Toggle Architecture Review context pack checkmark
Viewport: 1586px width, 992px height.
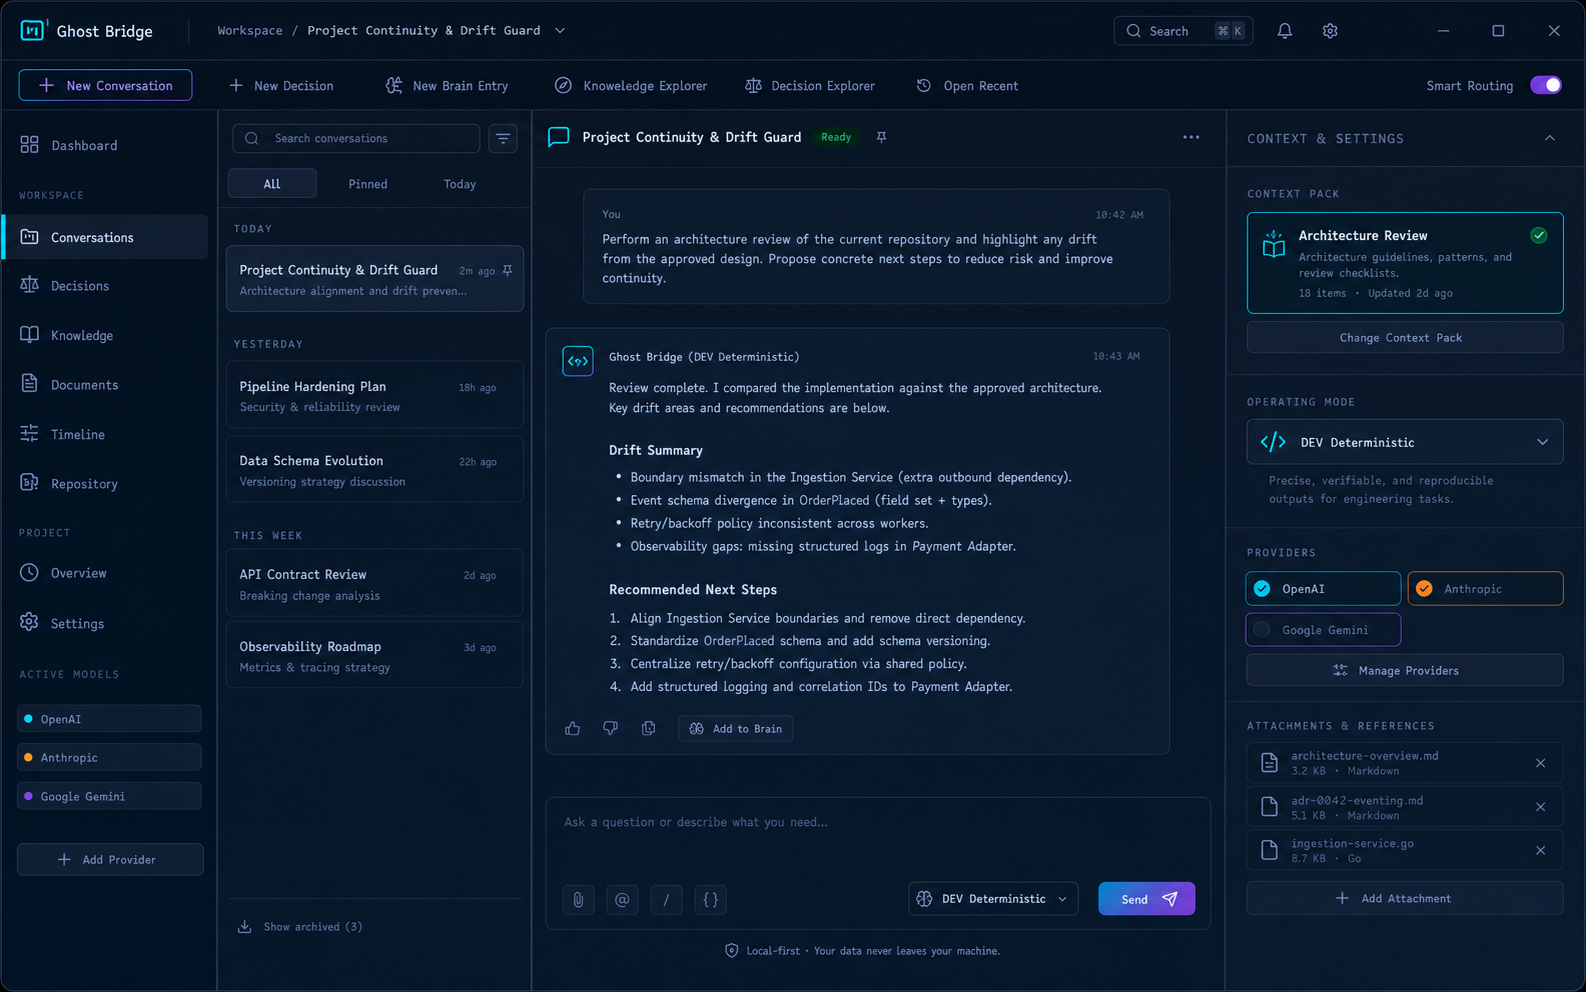[1538, 236]
